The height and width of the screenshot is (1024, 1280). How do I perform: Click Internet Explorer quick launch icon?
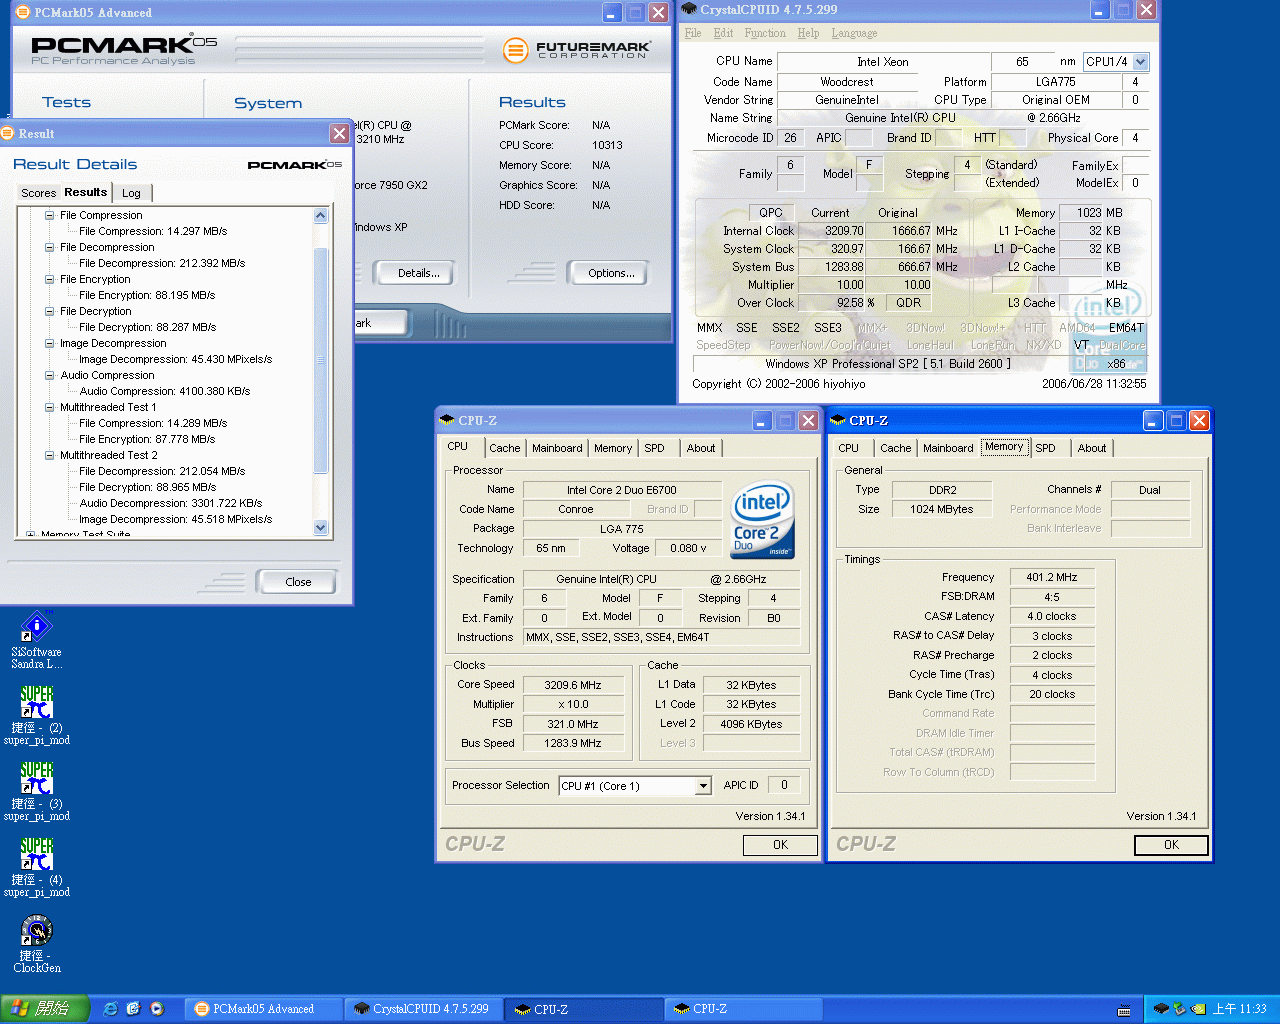click(111, 1009)
